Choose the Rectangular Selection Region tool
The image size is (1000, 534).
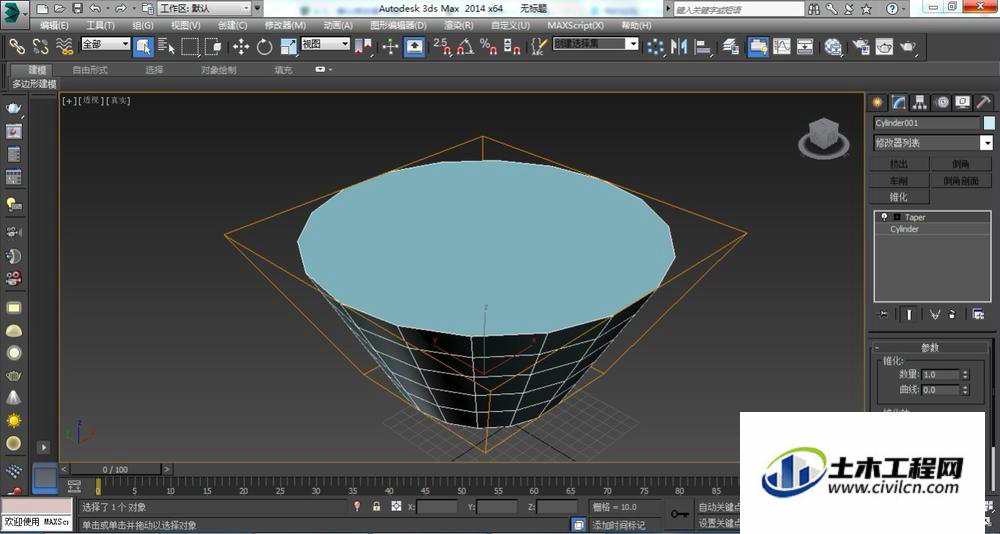click(x=190, y=46)
